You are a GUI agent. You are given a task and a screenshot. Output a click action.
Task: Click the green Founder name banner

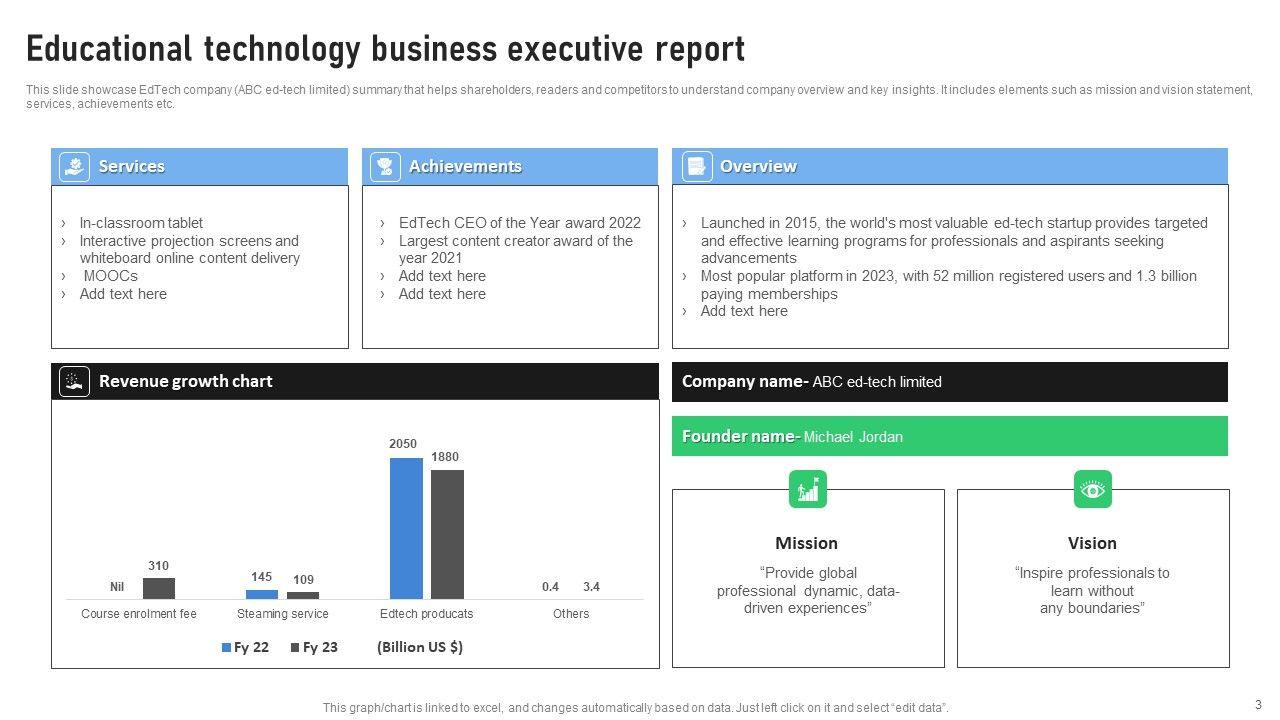(949, 436)
